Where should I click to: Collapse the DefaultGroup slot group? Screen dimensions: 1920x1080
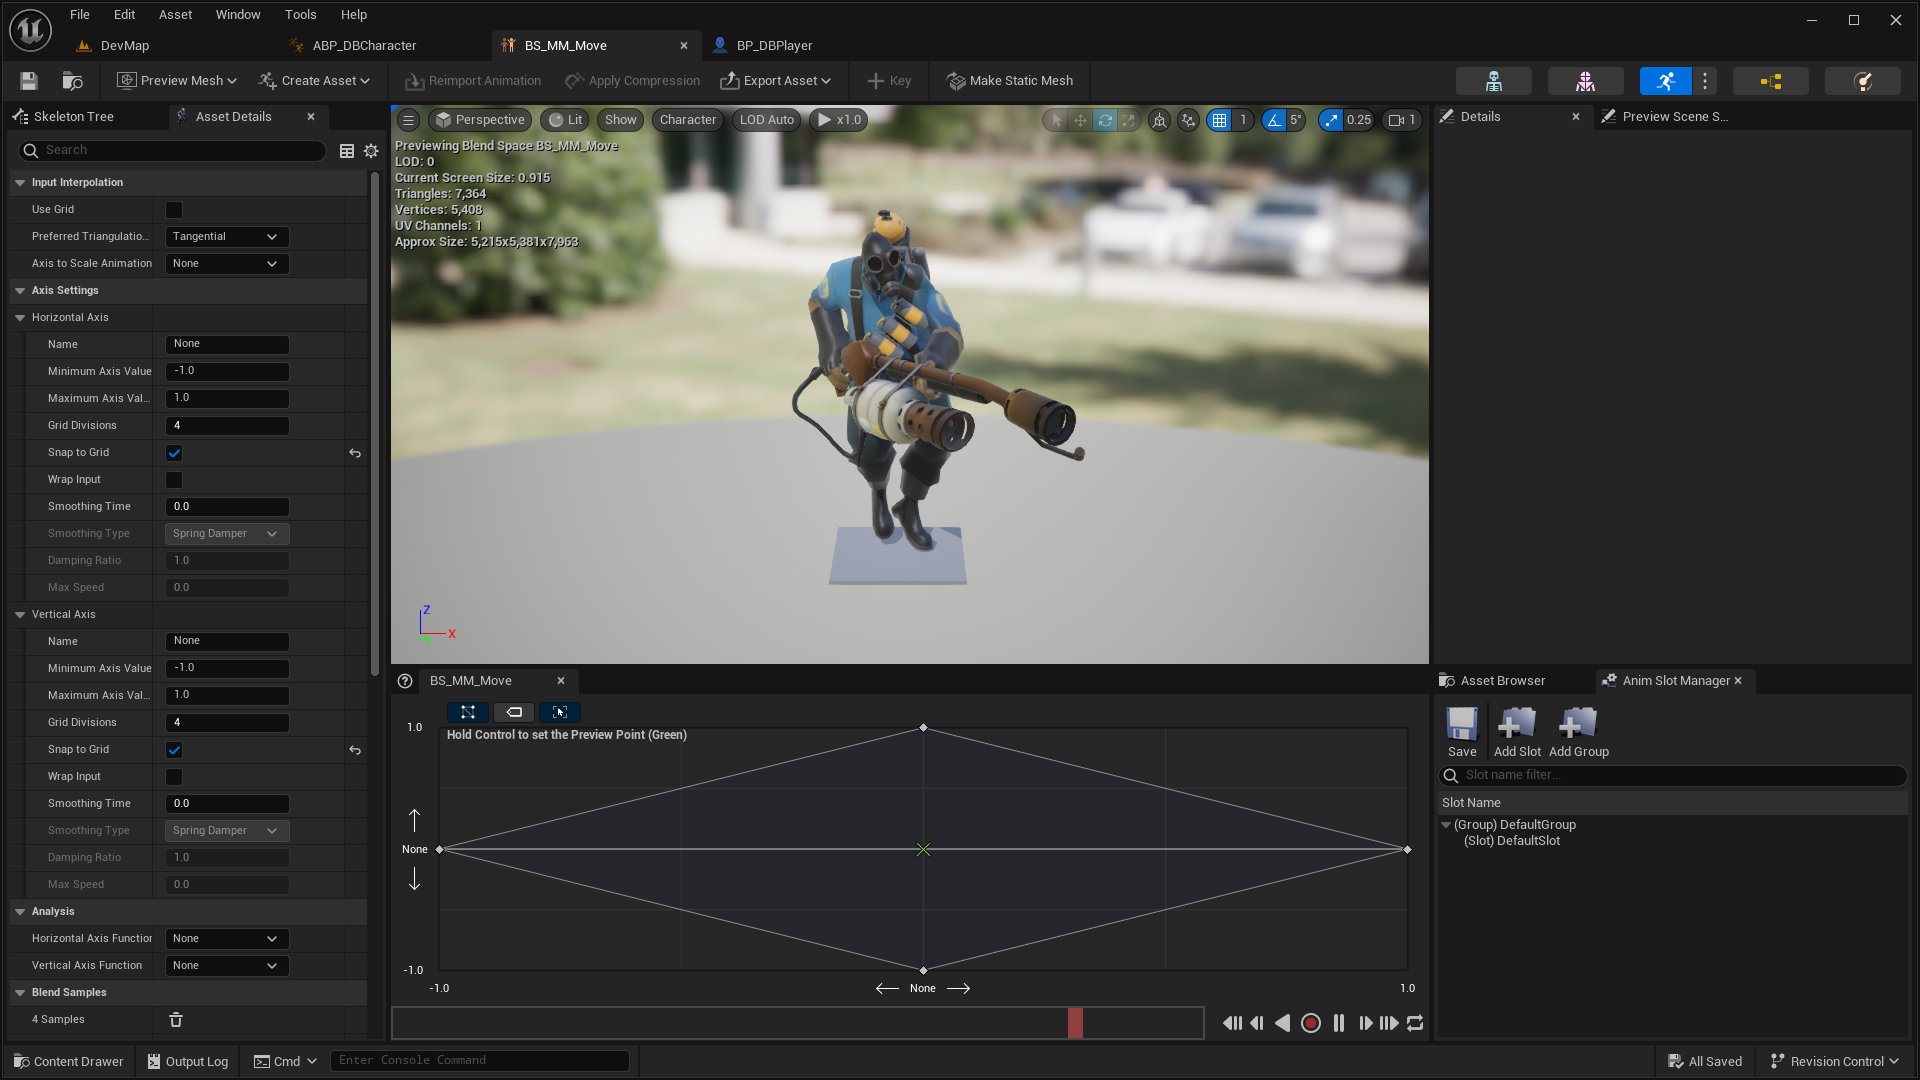[1446, 825]
